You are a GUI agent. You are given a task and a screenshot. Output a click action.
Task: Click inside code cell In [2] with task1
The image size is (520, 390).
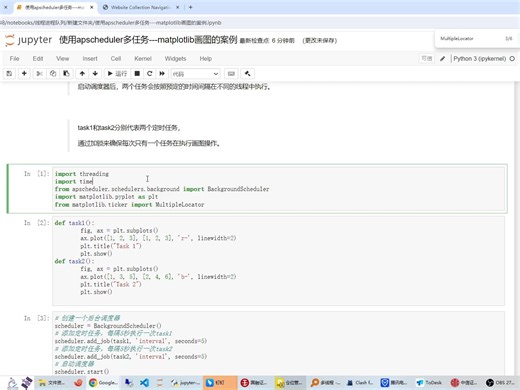[x=278, y=261]
